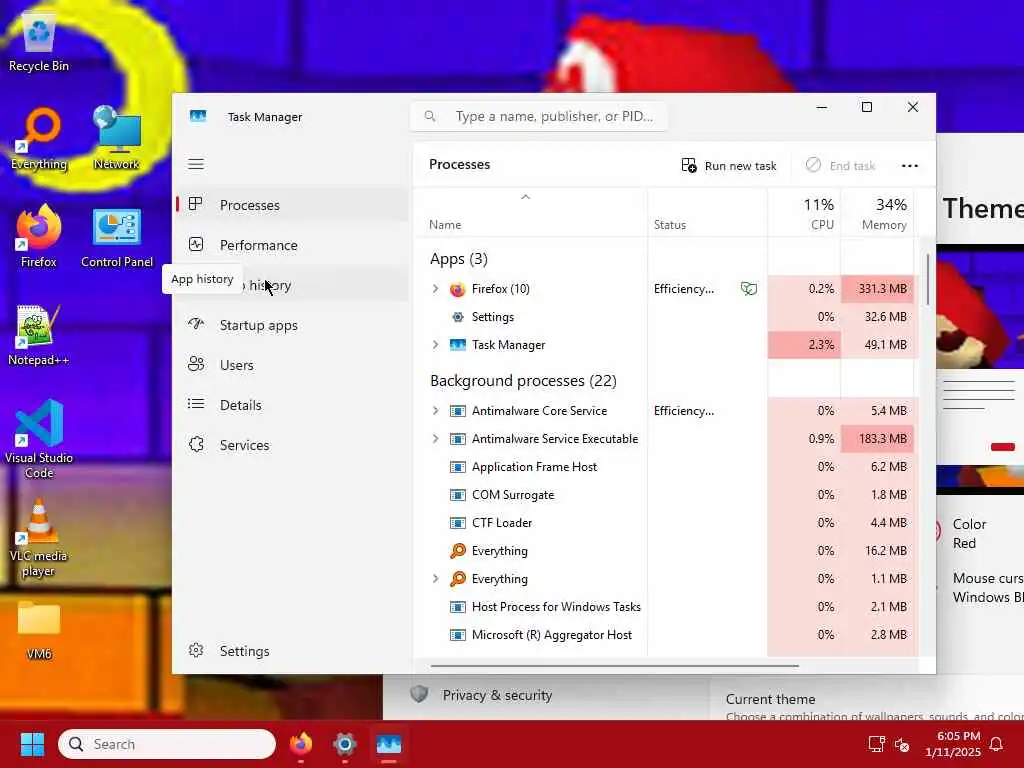The height and width of the screenshot is (768, 1024).
Task: Sort by the CPU column header
Action: coord(805,214)
